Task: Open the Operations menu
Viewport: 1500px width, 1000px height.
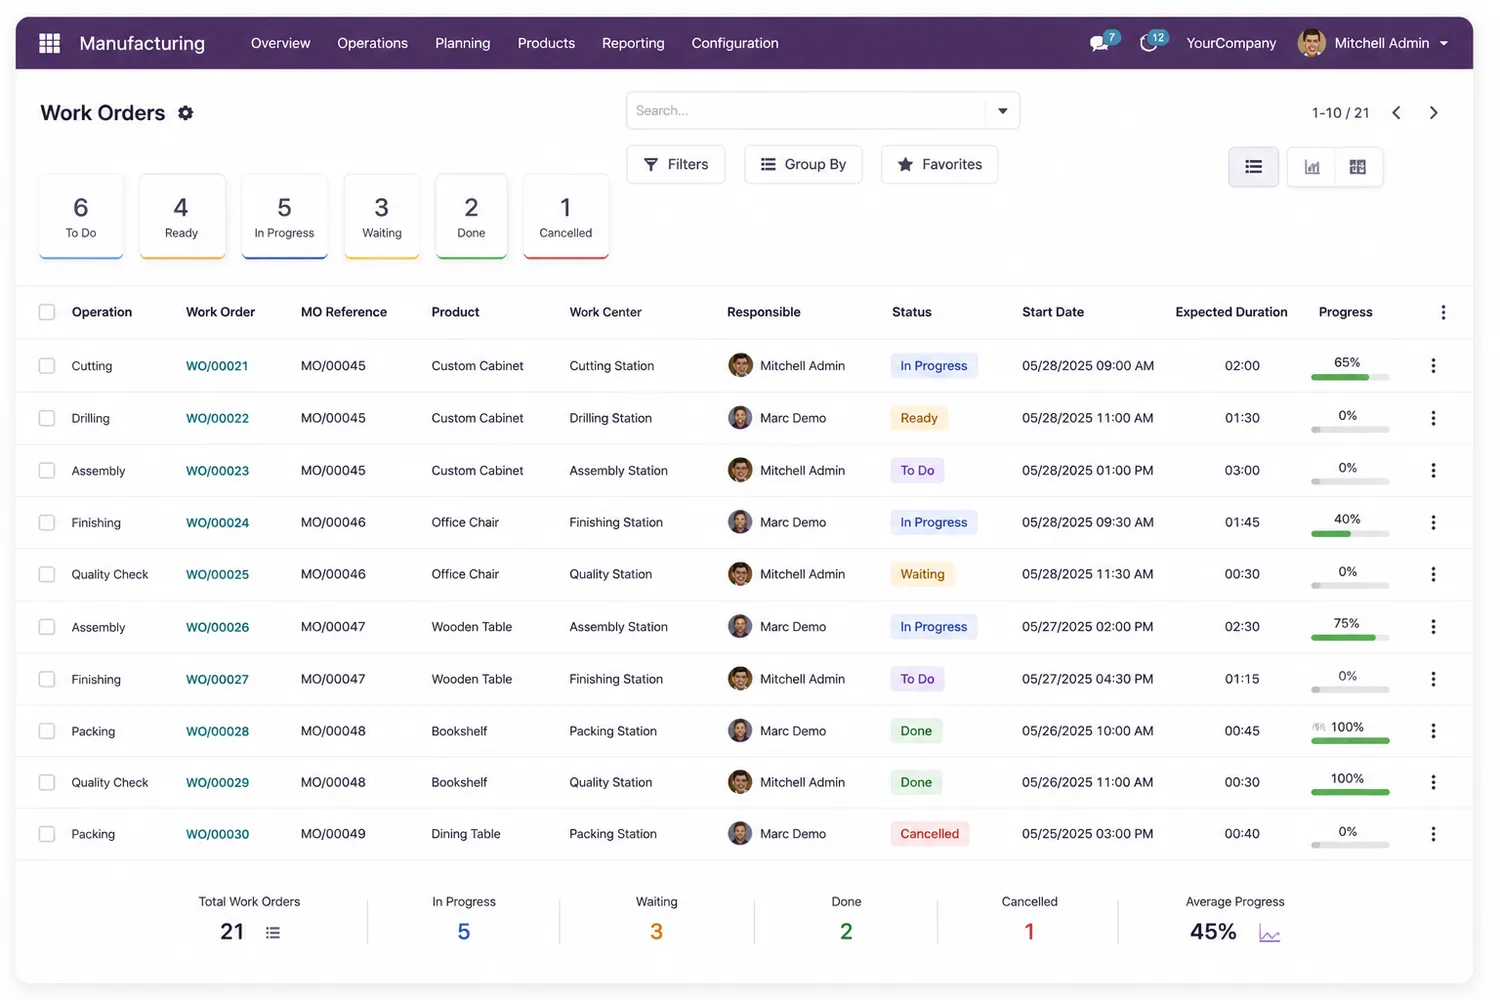Action: click(372, 43)
